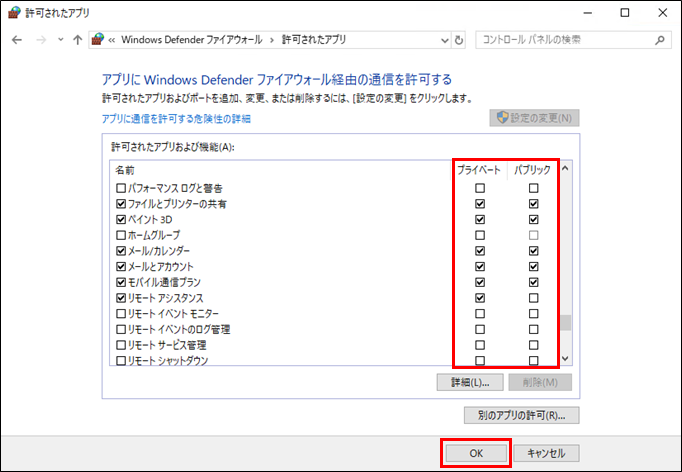Toggle private checkbox for リモート イベント モニター
The width and height of the screenshot is (682, 472).
point(480,314)
